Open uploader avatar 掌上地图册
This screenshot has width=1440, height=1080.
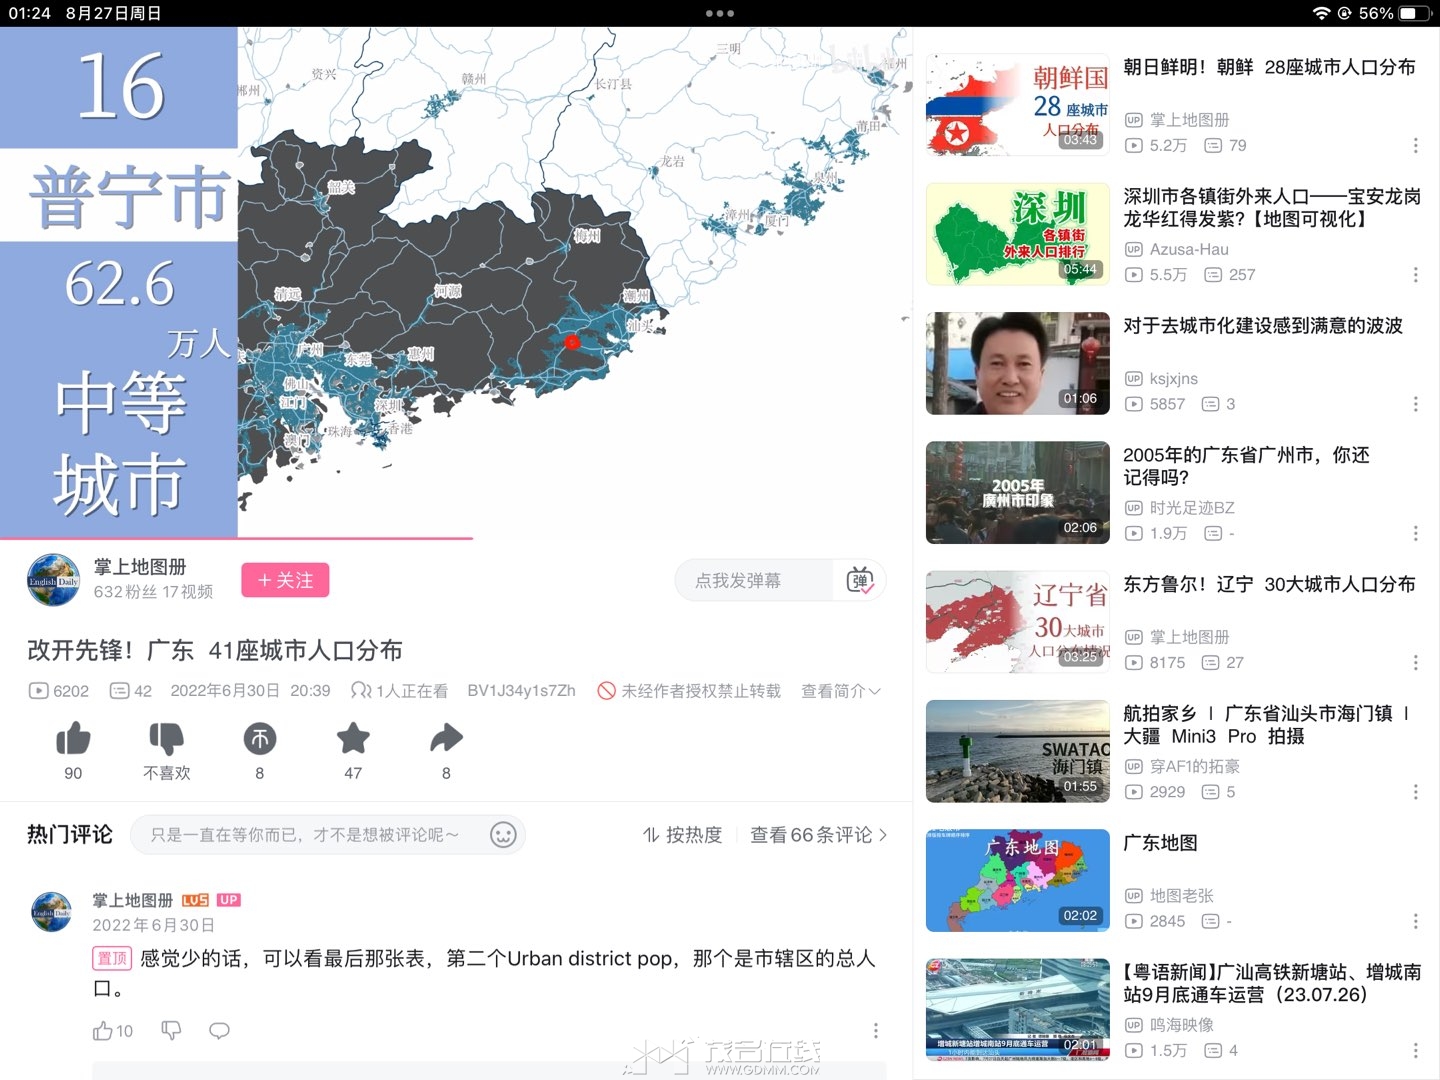[54, 580]
